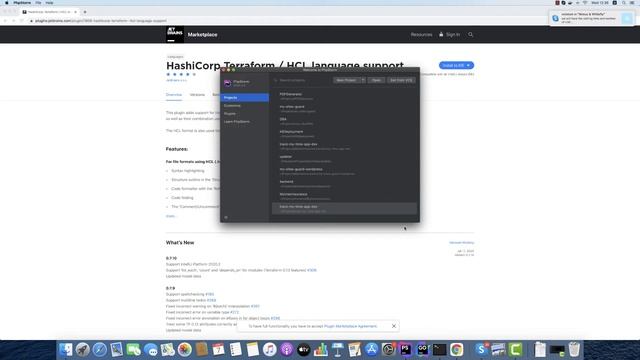Click Open button in welcome window
This screenshot has width=640, height=360.
pyautogui.click(x=376, y=80)
